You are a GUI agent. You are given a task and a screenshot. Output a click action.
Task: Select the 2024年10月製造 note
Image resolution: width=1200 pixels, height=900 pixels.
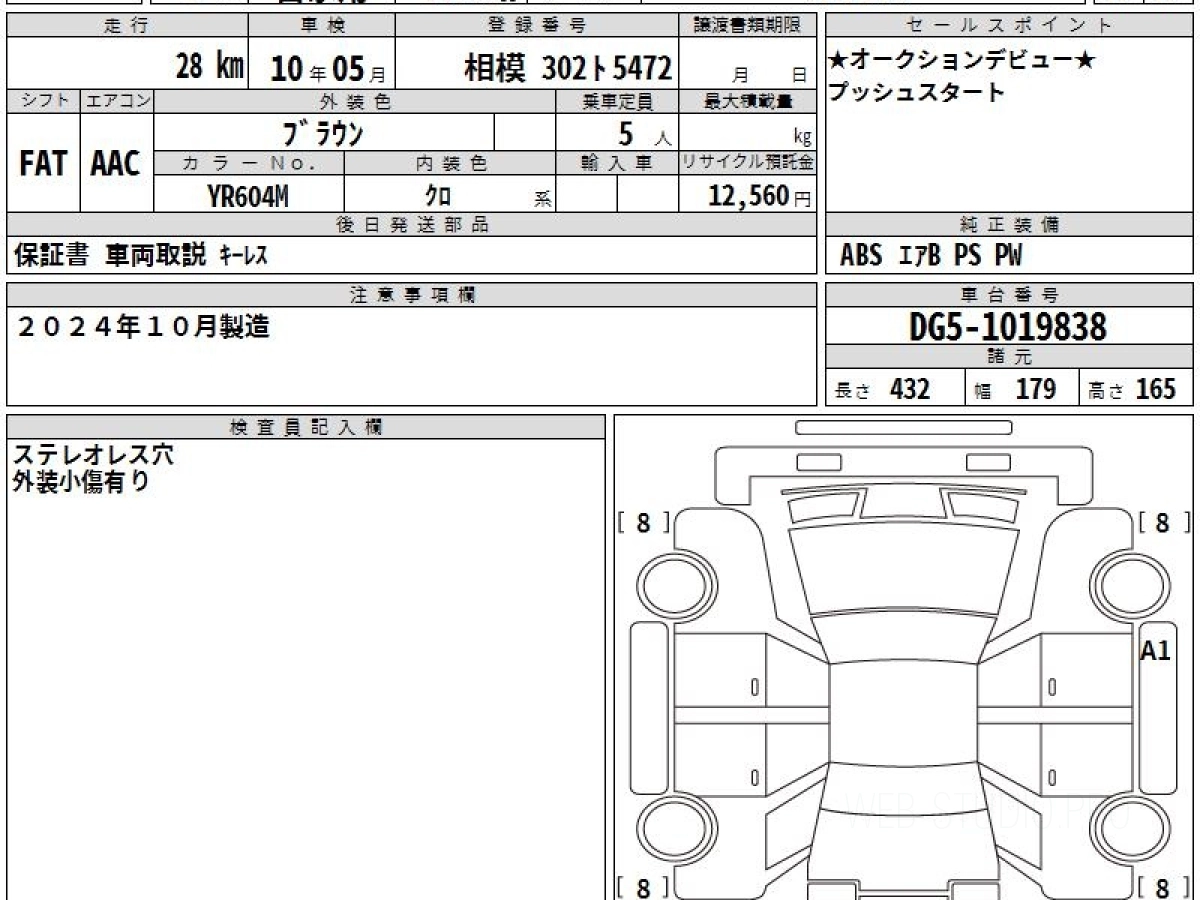[144, 327]
